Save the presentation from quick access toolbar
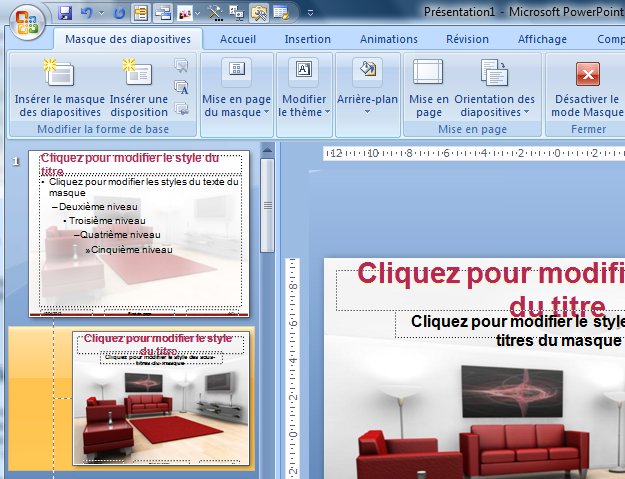625x479 pixels. [65, 13]
